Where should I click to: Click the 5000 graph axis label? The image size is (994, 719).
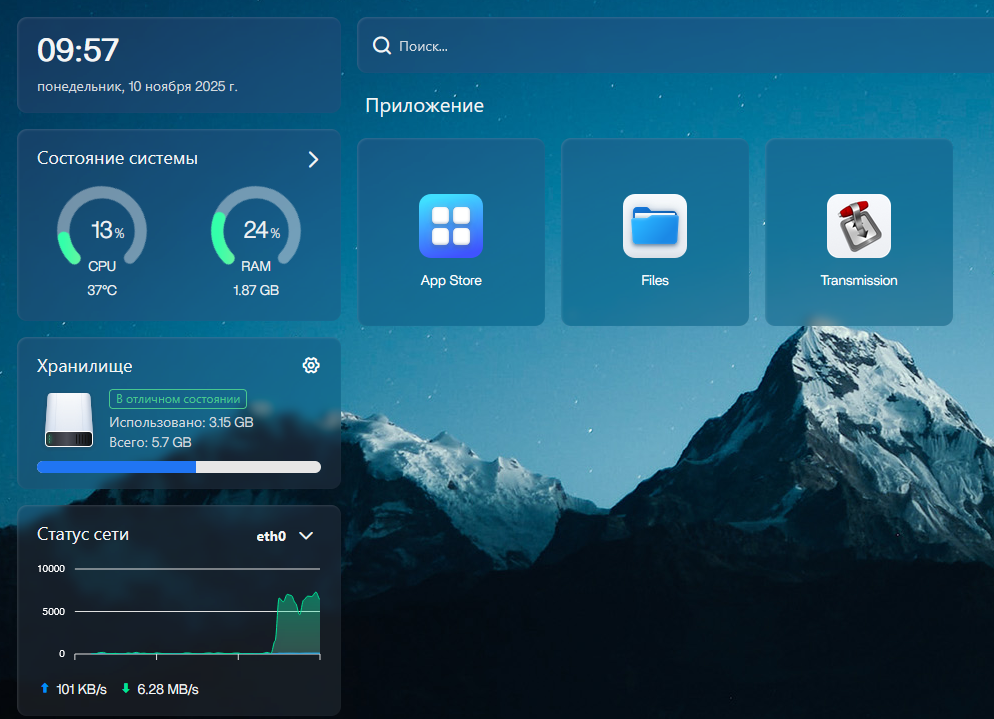click(53, 612)
